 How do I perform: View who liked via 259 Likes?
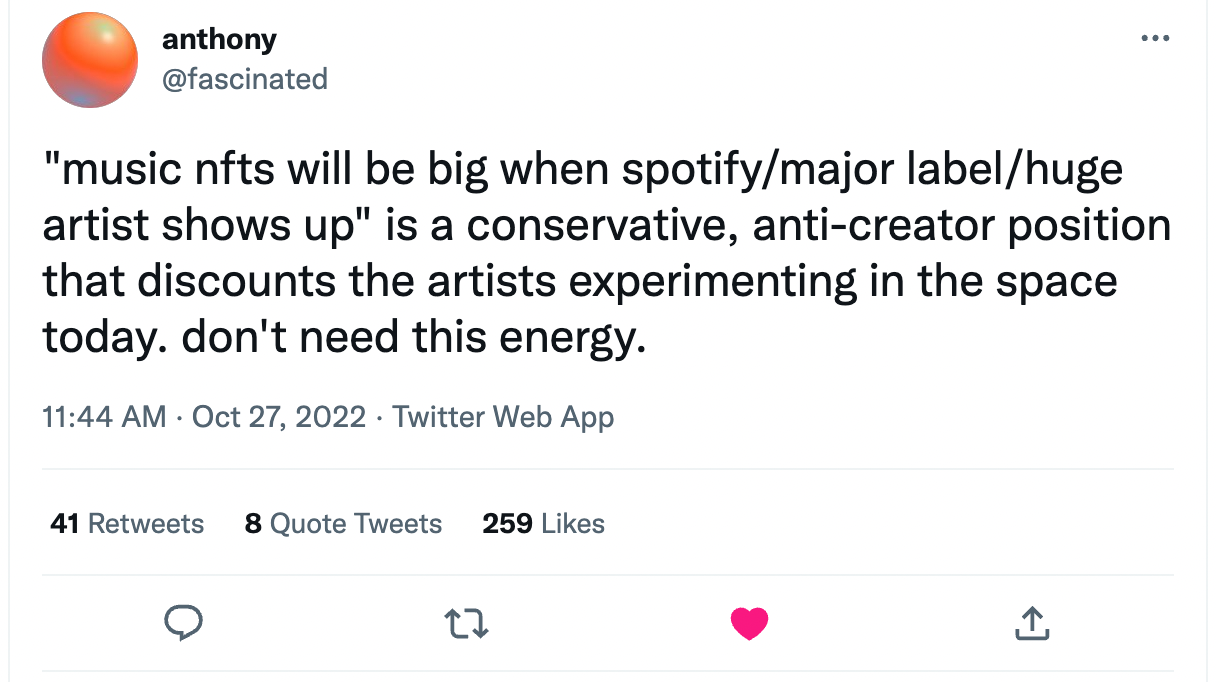[x=543, y=523]
